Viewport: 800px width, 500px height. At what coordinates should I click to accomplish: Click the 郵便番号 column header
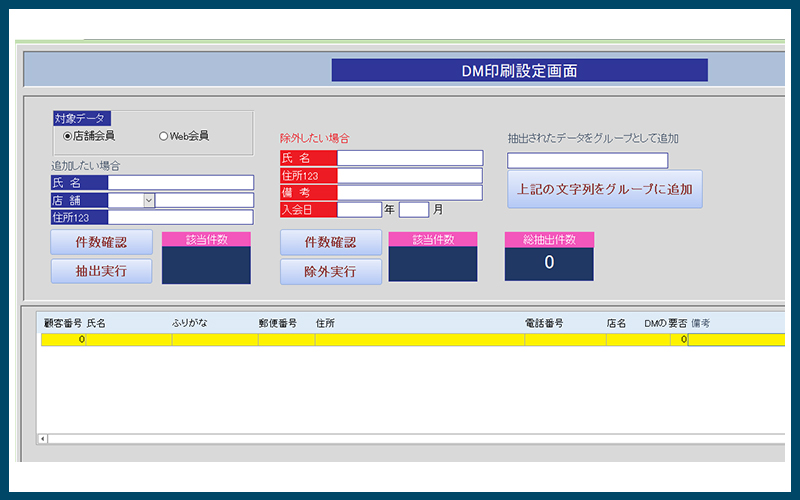click(278, 324)
